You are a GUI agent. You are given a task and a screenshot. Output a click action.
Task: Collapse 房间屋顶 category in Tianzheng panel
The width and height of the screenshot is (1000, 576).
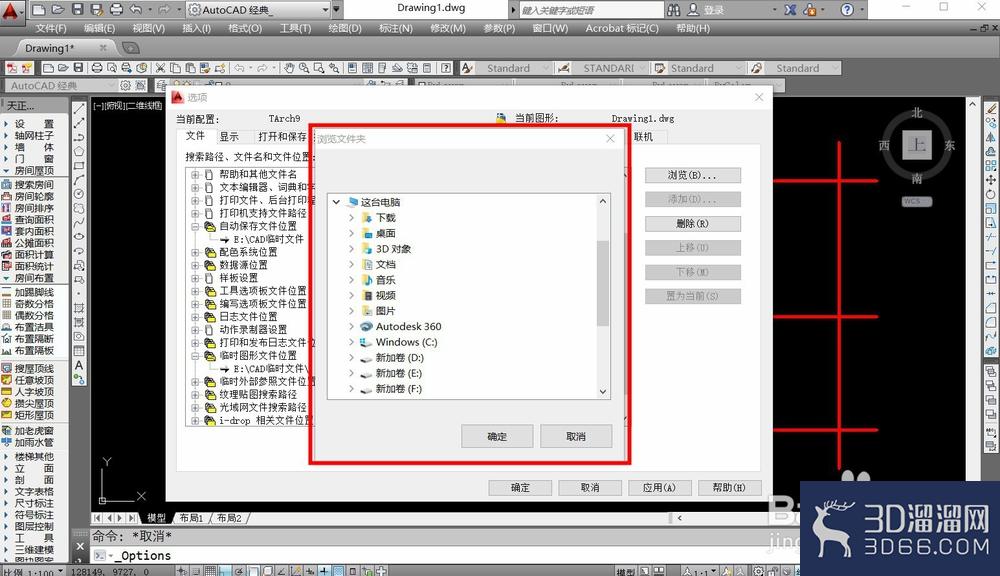[6, 170]
